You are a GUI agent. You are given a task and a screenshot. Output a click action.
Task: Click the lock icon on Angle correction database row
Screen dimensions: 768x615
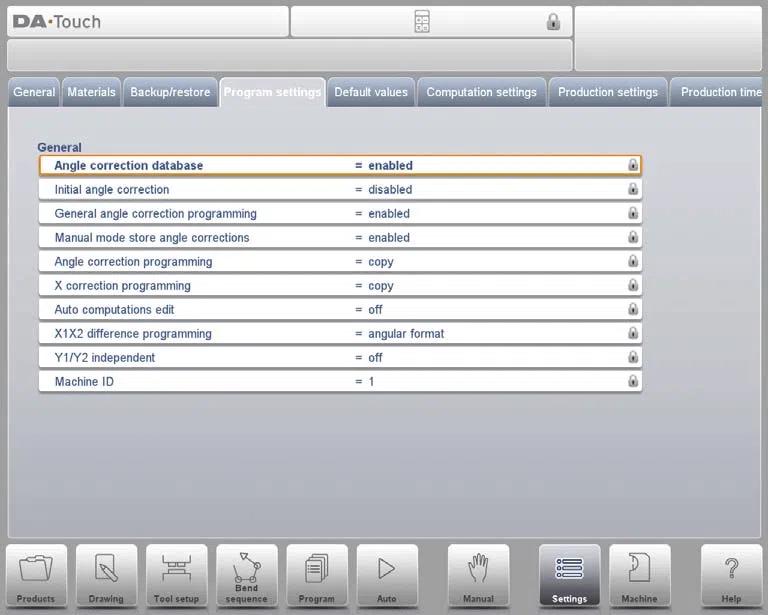[x=633, y=165]
